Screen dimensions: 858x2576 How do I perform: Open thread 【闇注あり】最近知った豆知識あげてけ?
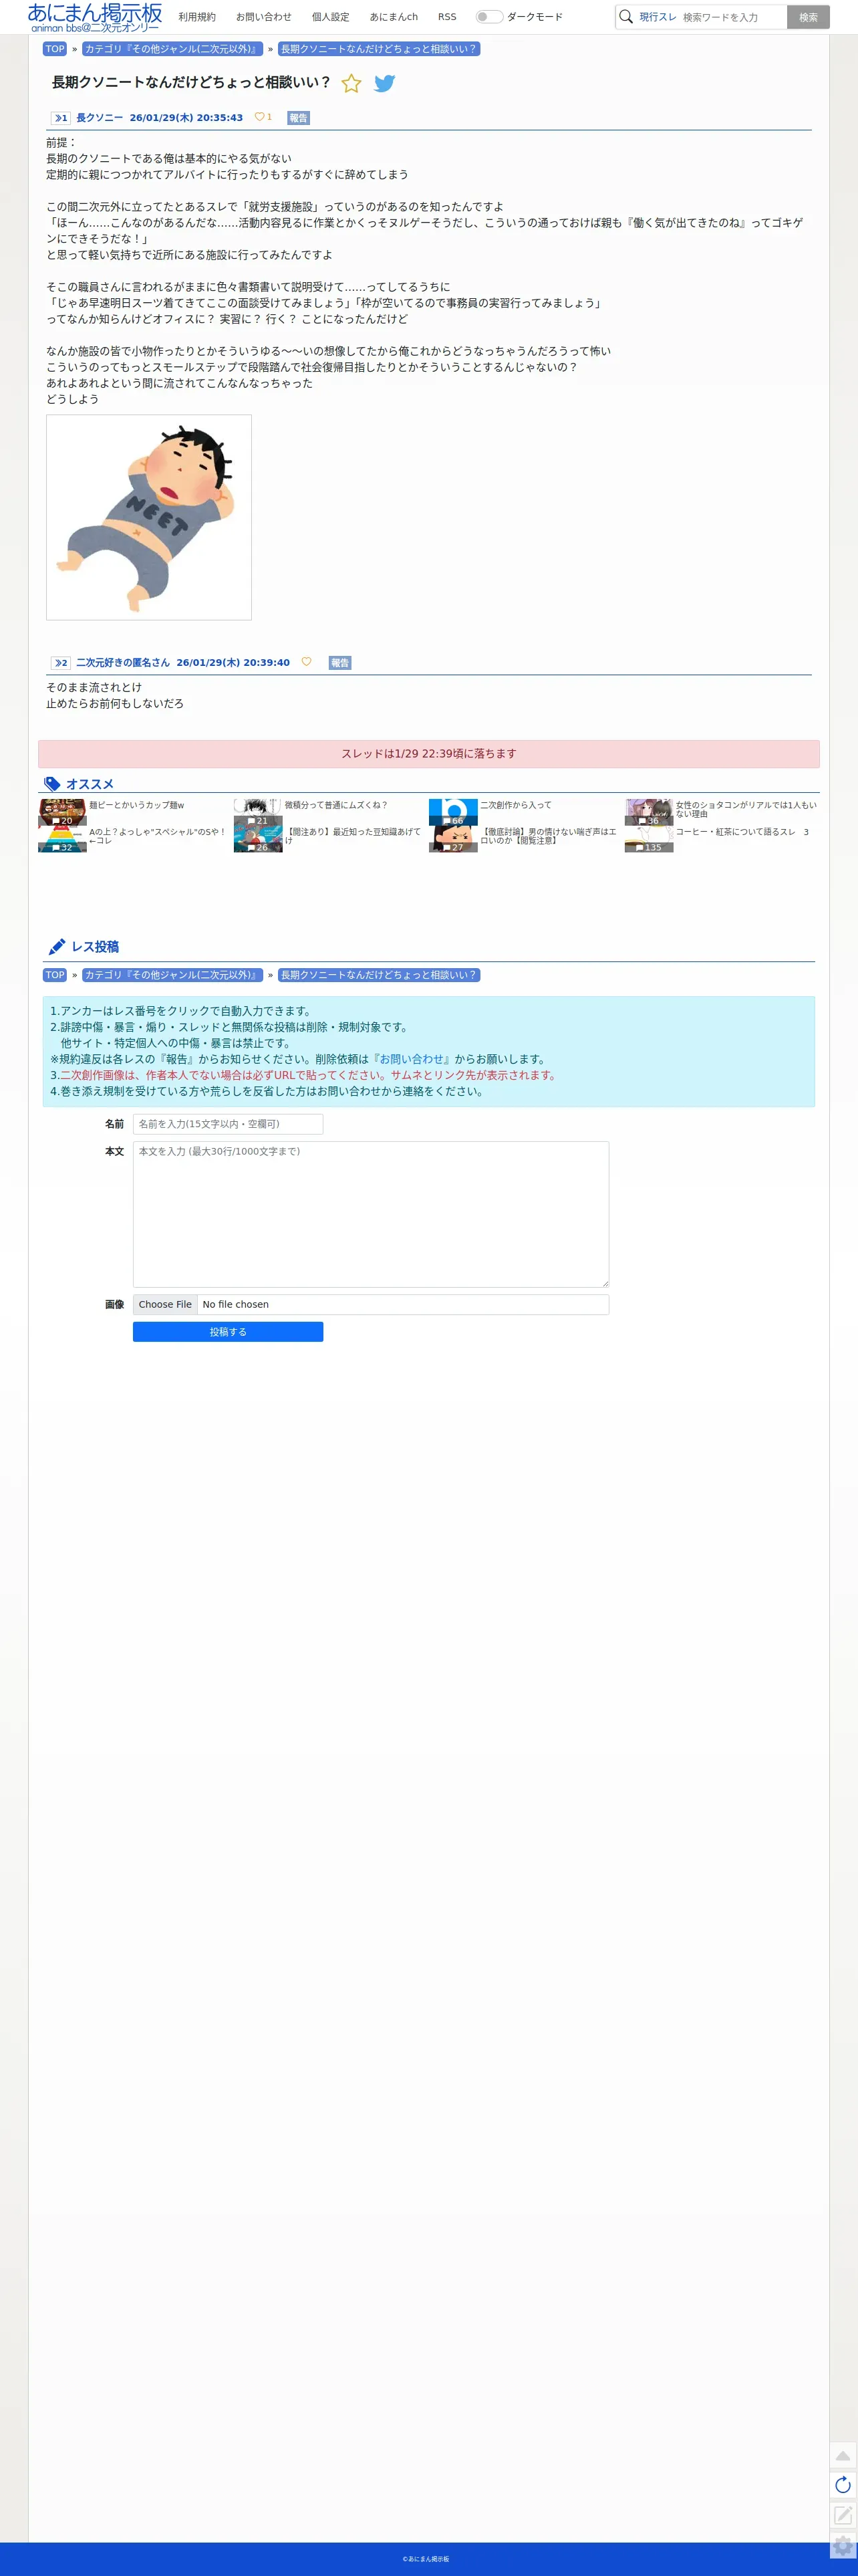353,836
